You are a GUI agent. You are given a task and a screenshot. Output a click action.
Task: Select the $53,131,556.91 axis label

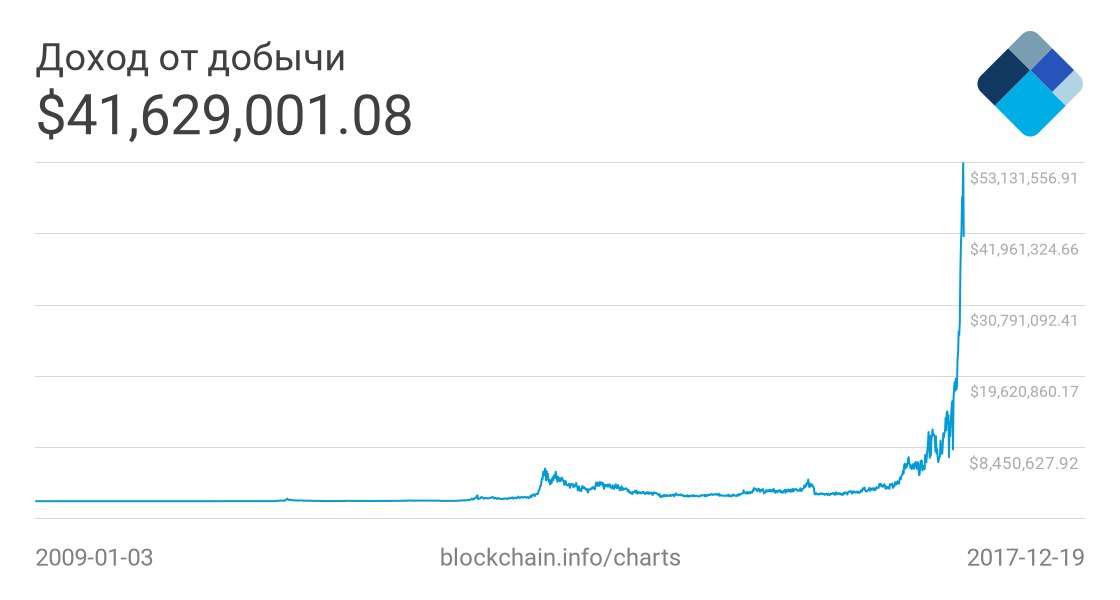point(1023,178)
